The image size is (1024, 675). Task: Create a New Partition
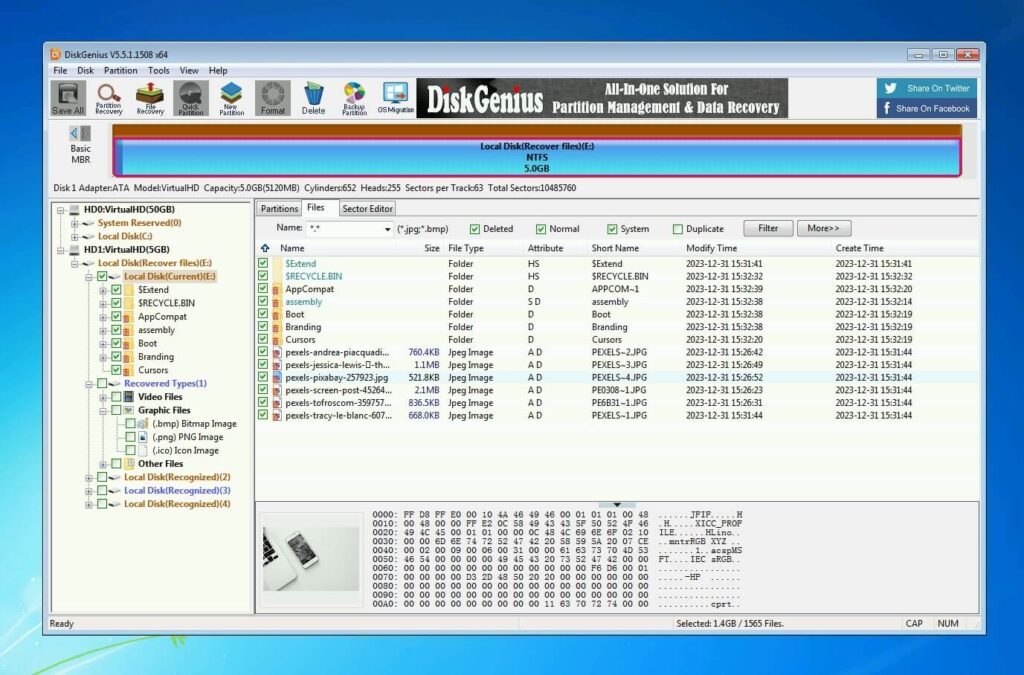pos(232,97)
